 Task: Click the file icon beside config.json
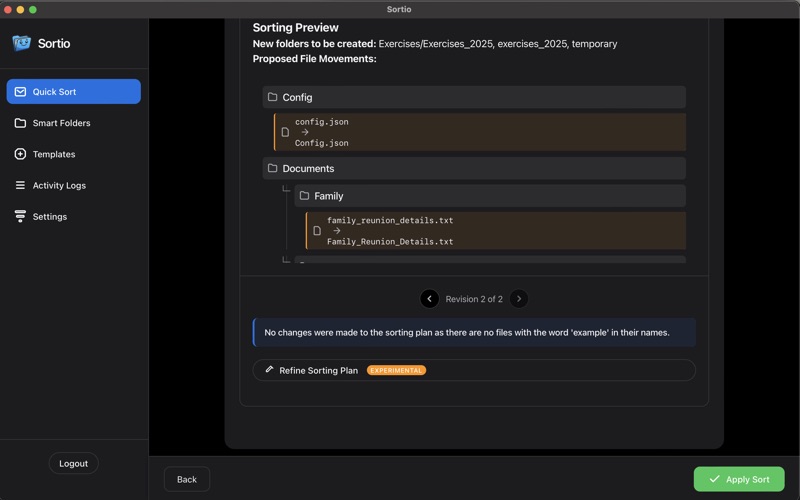click(285, 132)
